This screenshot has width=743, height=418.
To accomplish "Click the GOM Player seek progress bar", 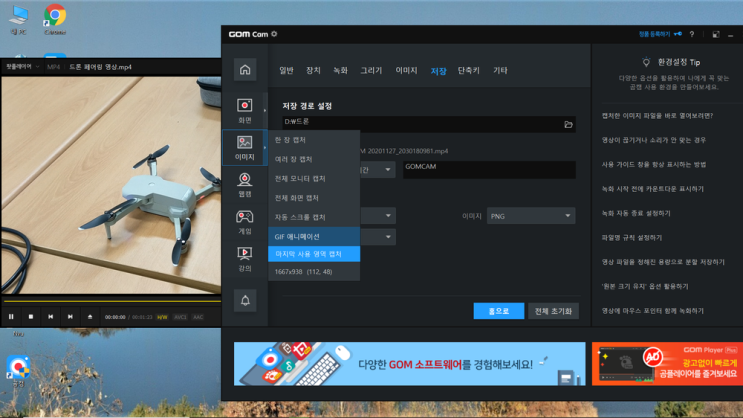I will [112, 301].
